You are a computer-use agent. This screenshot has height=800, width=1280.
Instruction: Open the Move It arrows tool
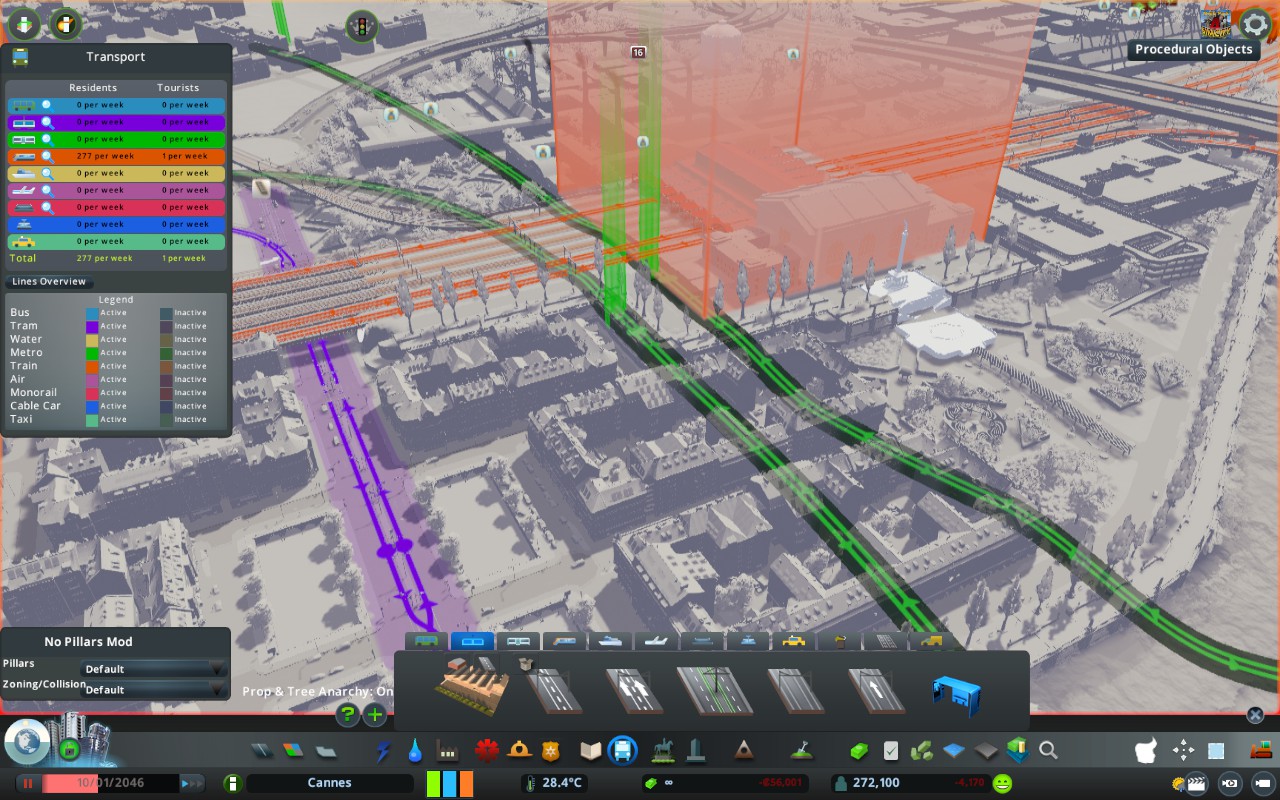tap(1183, 750)
